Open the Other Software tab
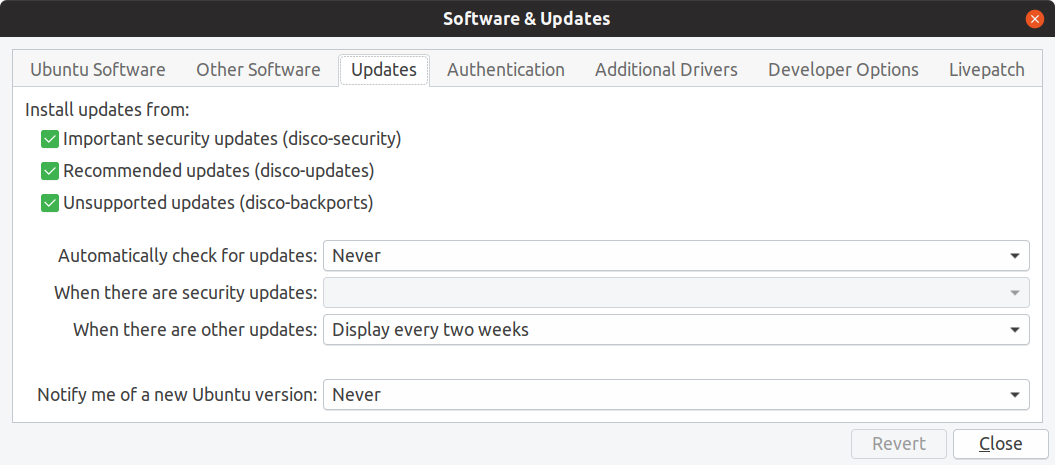 pos(258,70)
